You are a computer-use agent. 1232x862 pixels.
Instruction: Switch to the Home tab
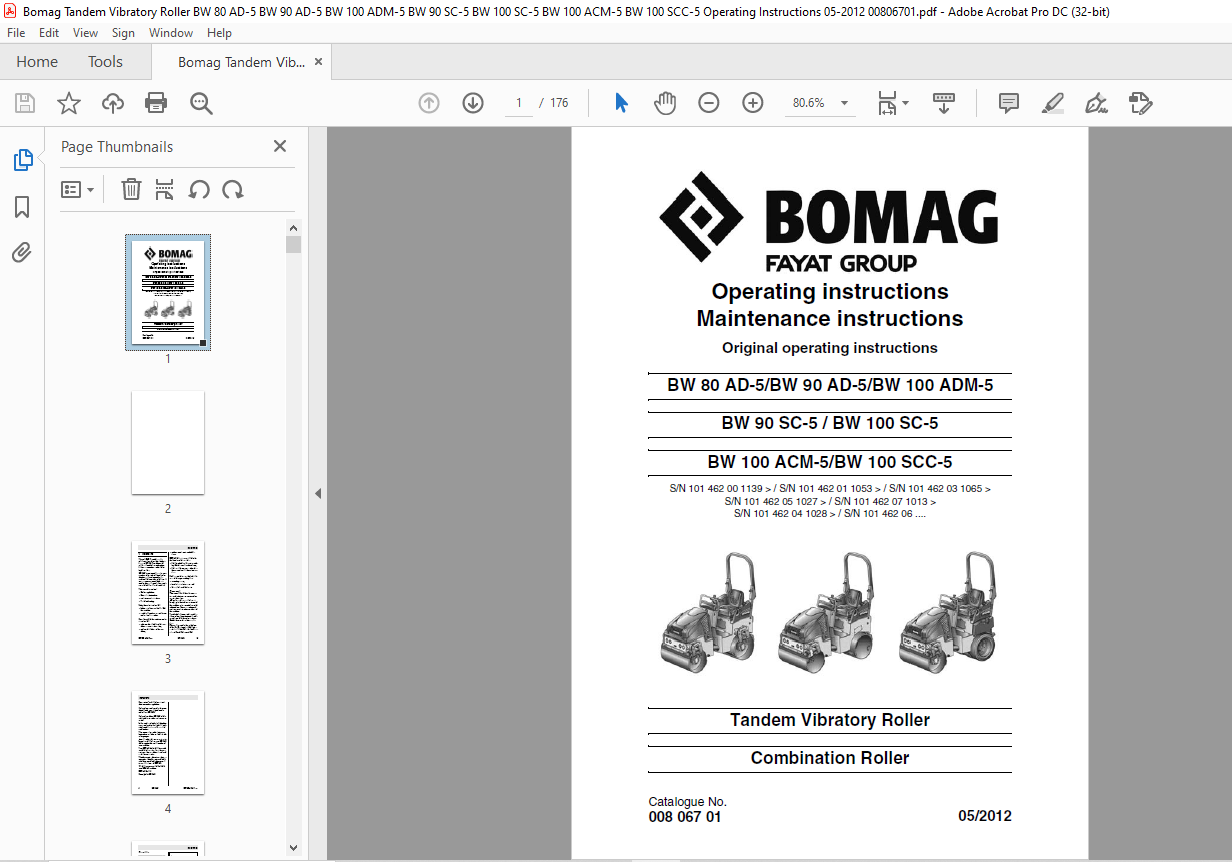[x=37, y=62]
